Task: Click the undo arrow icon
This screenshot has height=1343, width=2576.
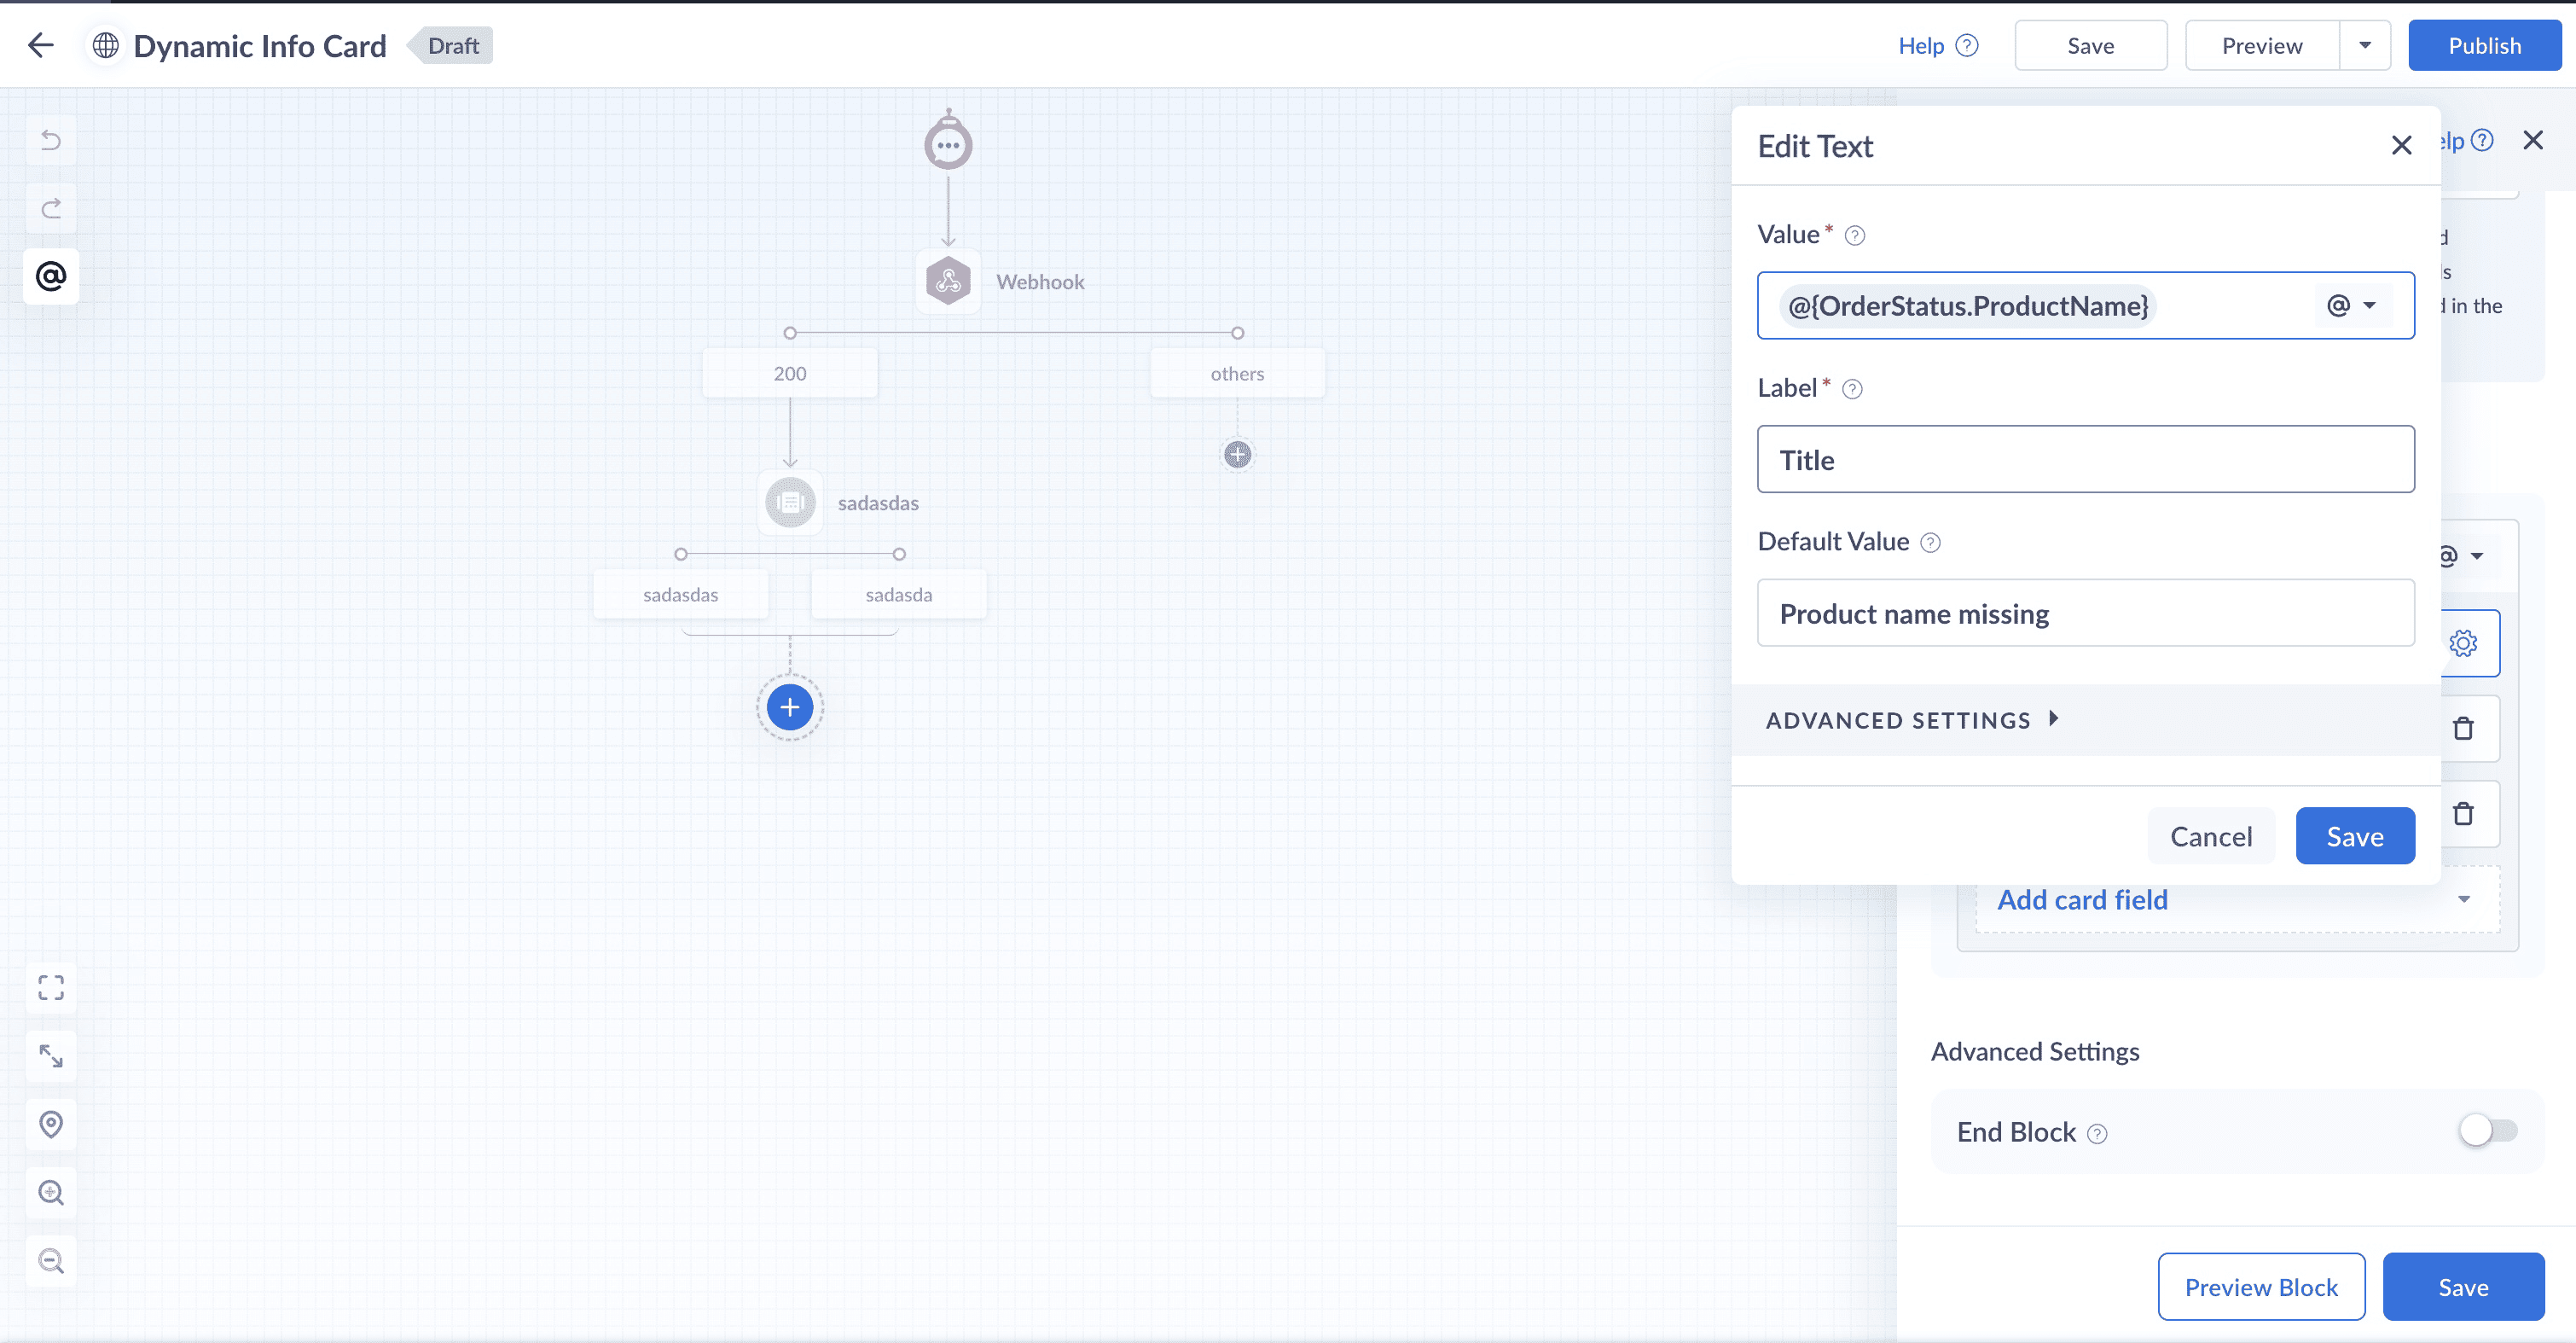Action: [51, 140]
